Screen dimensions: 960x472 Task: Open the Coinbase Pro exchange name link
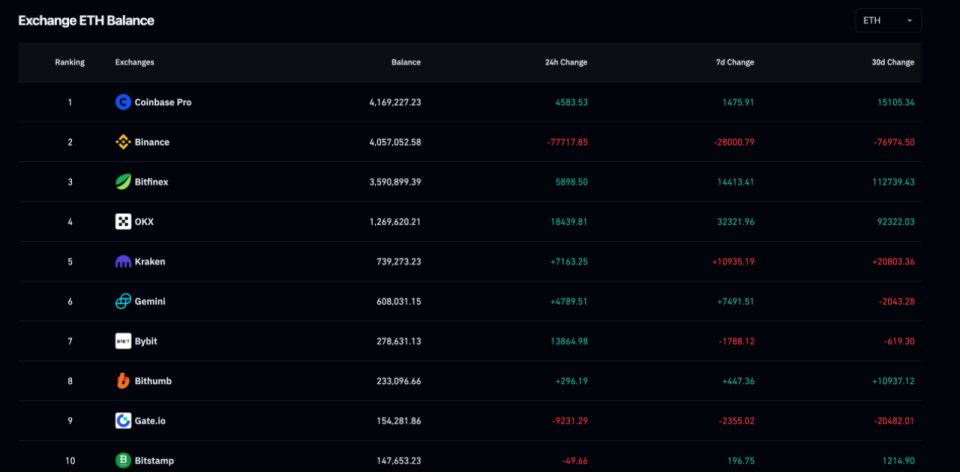pos(163,102)
